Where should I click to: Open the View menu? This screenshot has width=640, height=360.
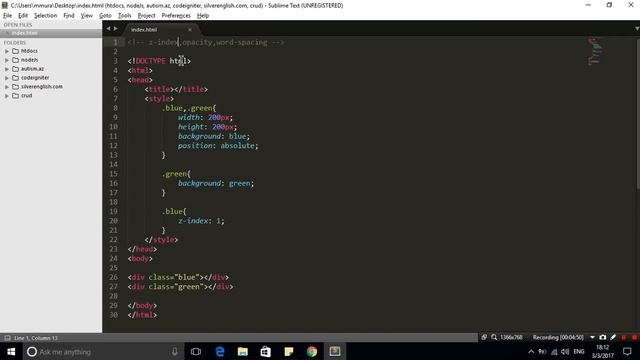tap(87, 16)
